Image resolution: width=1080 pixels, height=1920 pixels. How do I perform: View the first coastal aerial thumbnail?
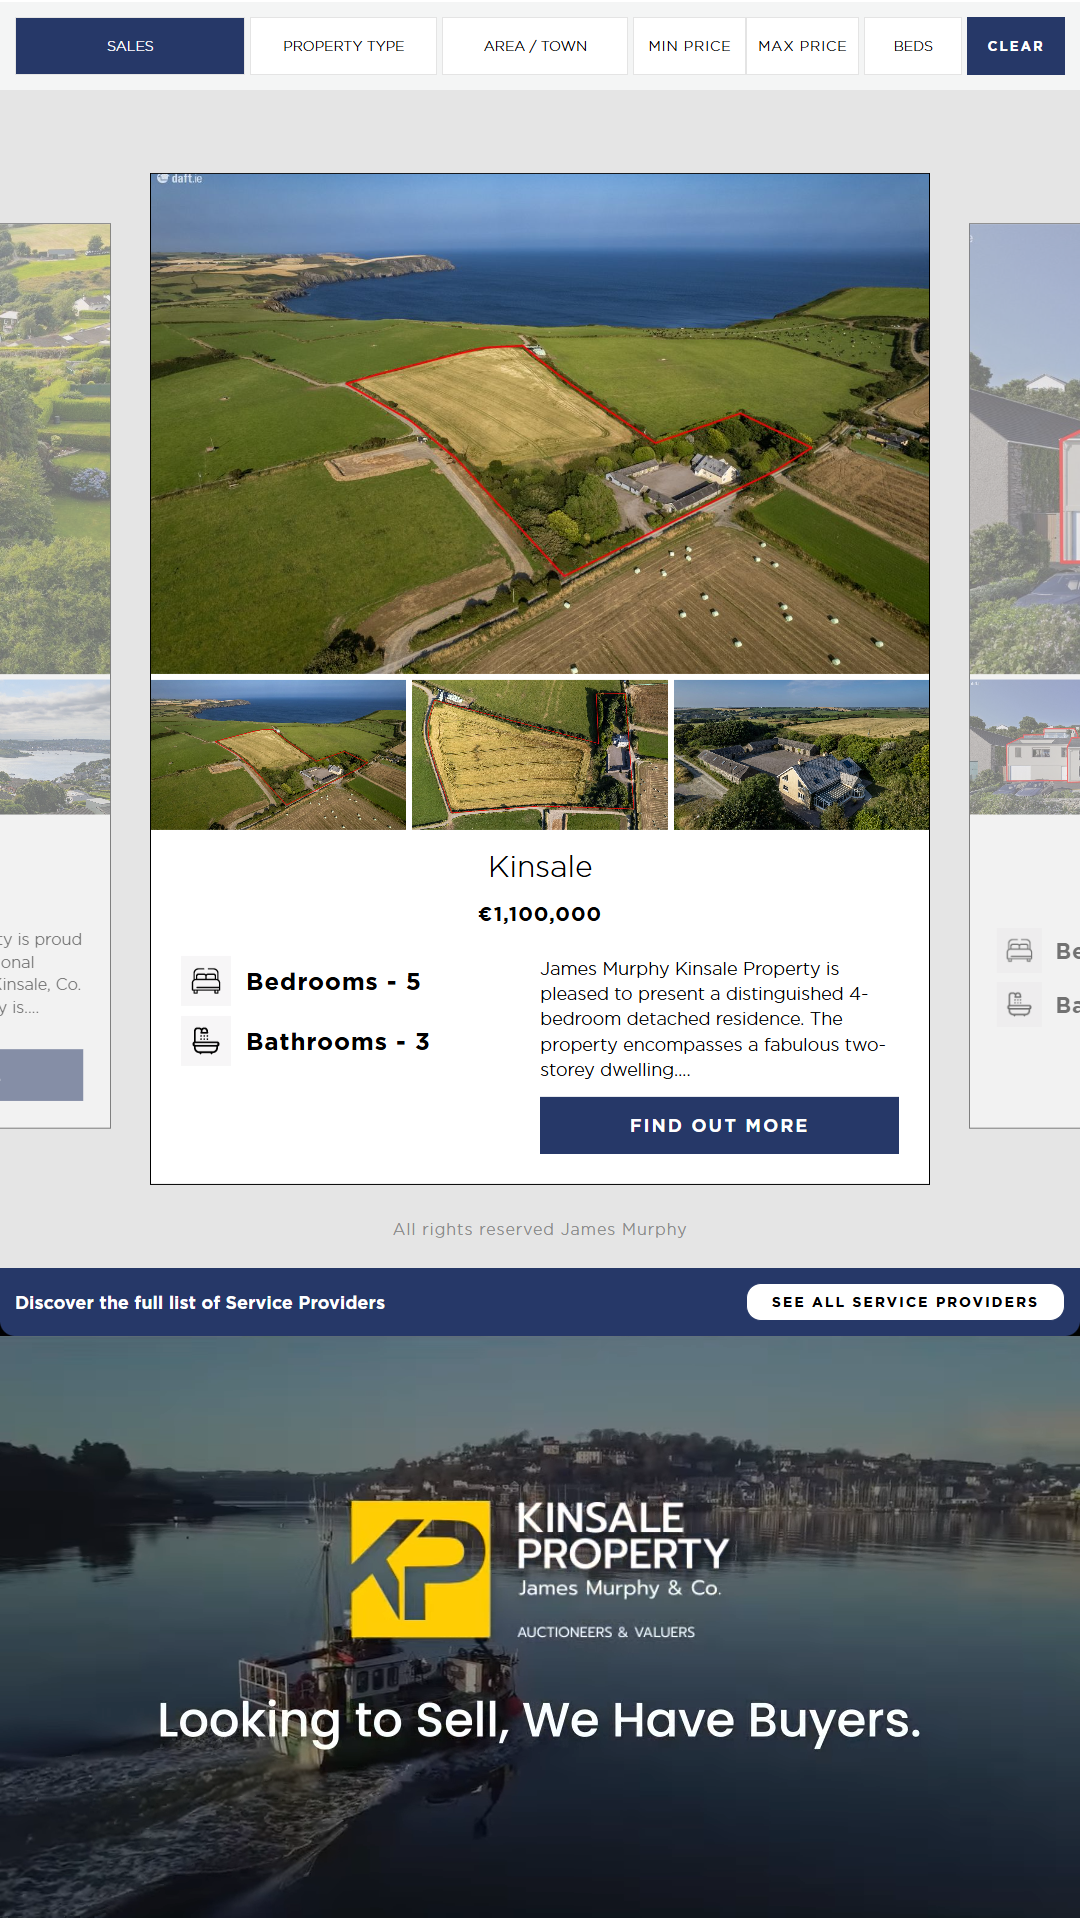point(278,755)
